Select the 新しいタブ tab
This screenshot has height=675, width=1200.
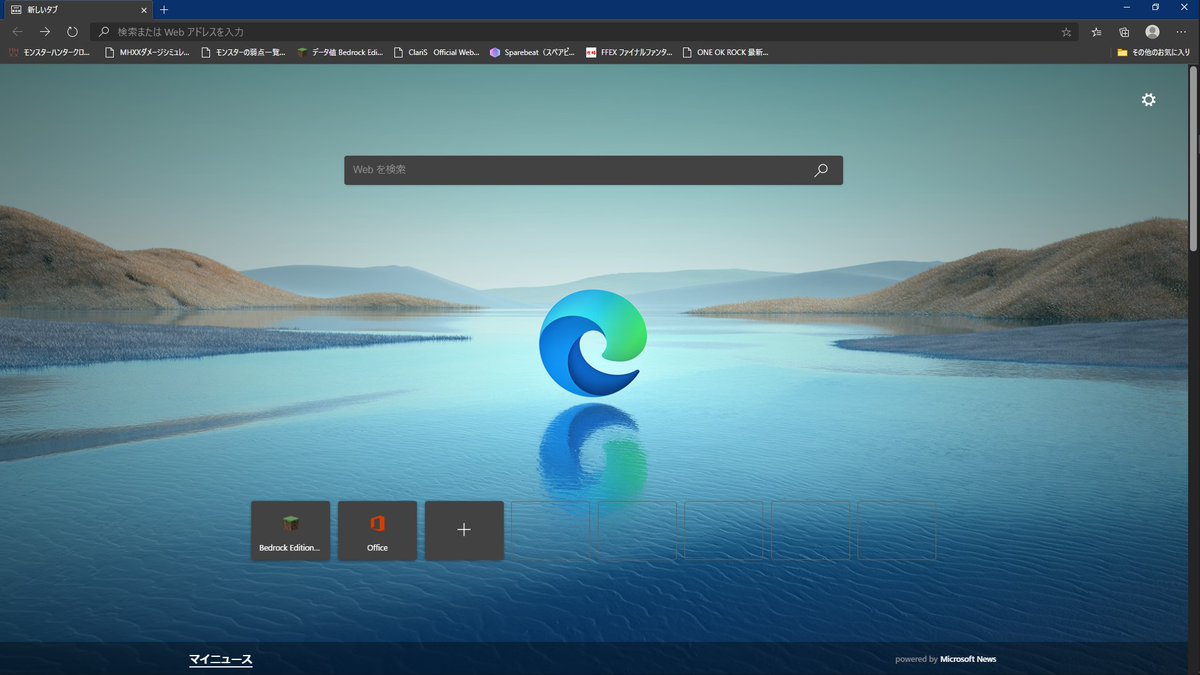coord(78,9)
